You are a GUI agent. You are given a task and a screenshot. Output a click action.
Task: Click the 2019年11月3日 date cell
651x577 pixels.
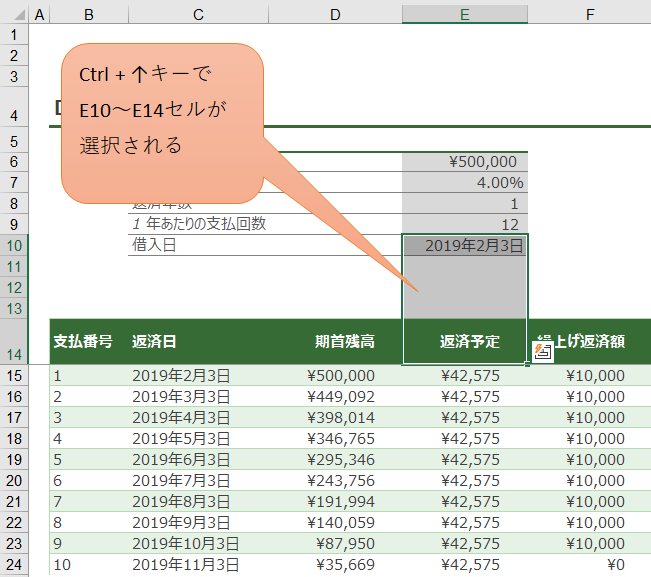(x=198, y=565)
